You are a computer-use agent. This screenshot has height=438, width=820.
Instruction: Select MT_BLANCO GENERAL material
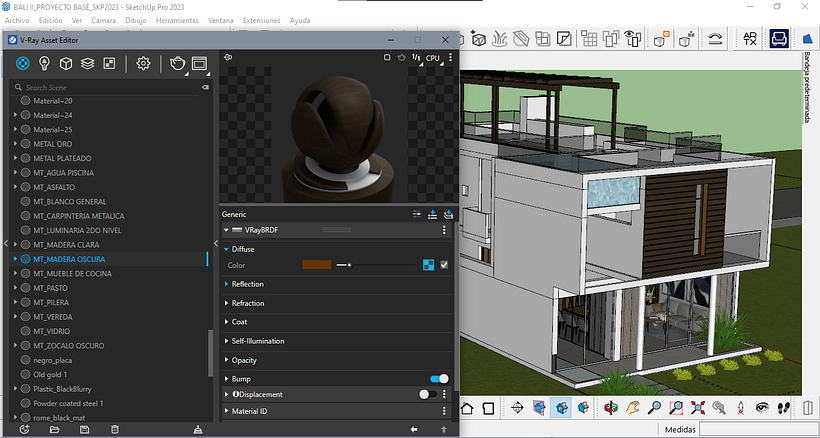[x=70, y=201]
